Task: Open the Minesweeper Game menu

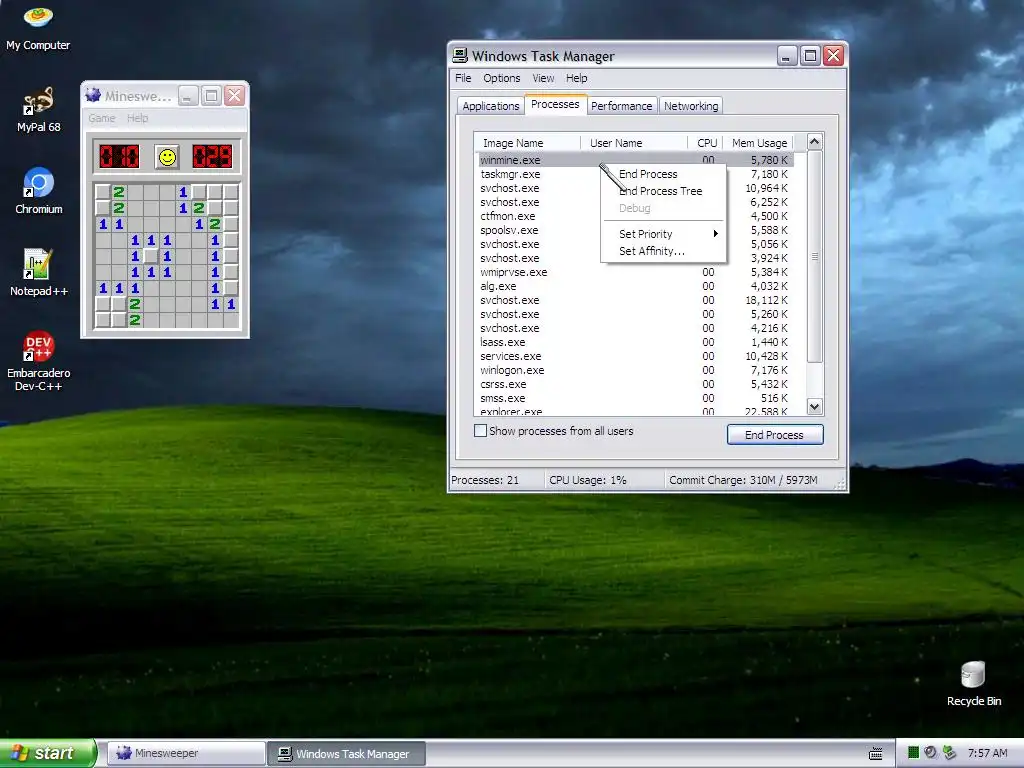Action: click(x=102, y=118)
